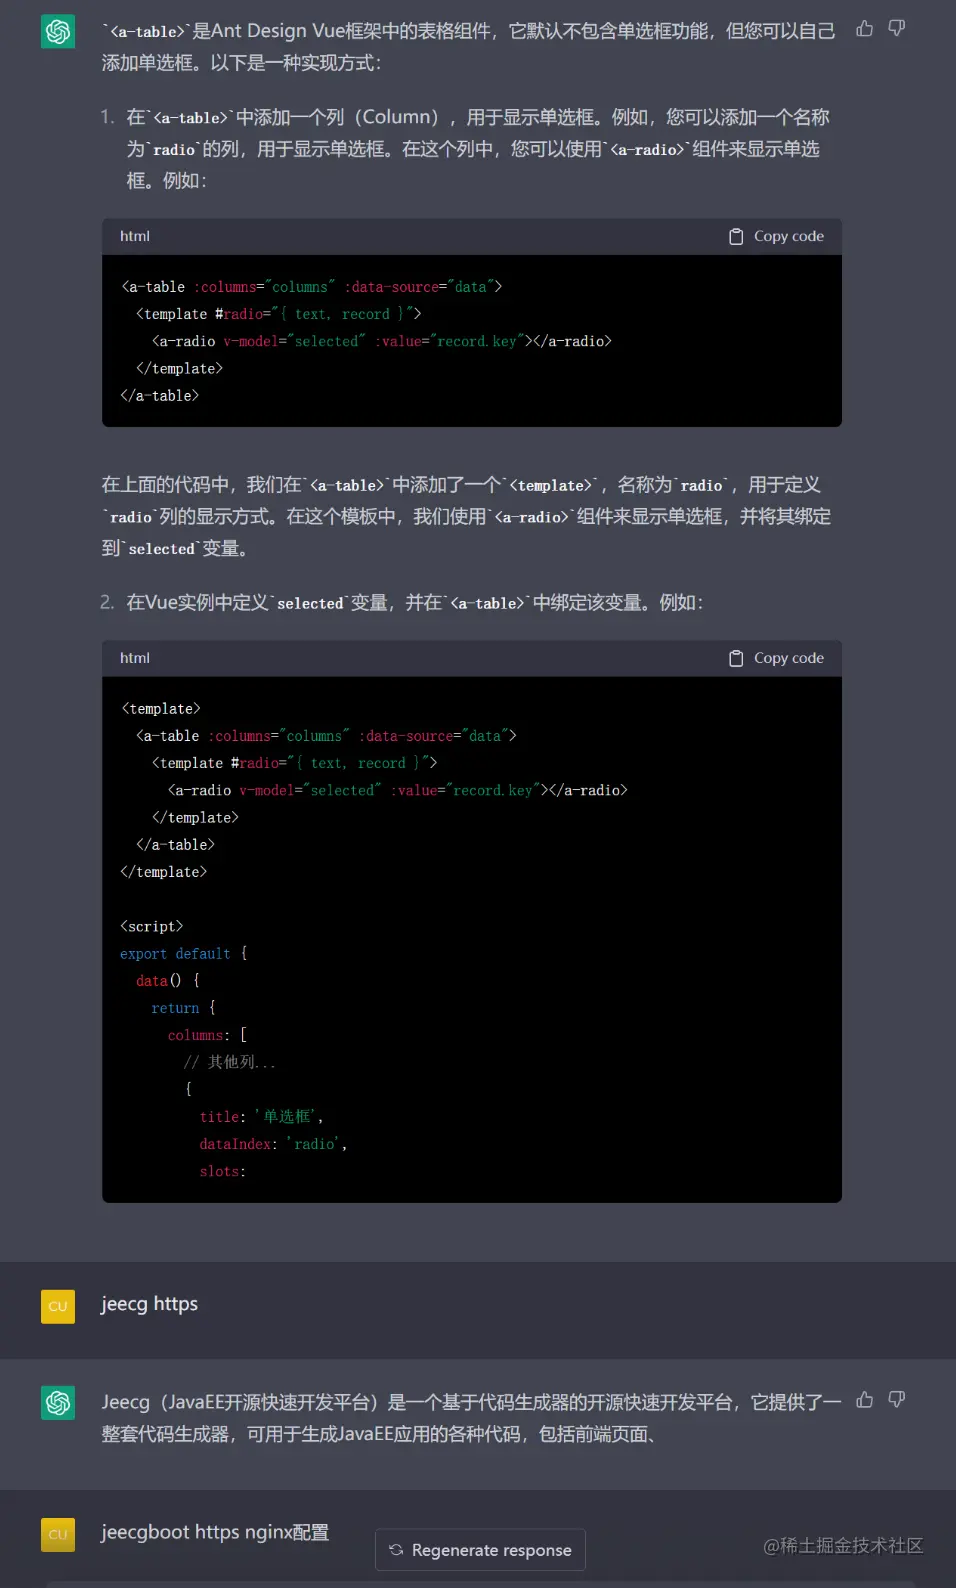Image resolution: width=956 pixels, height=1588 pixels.
Task: Click thumbs up on the Jeecg answer
Action: (x=865, y=1400)
